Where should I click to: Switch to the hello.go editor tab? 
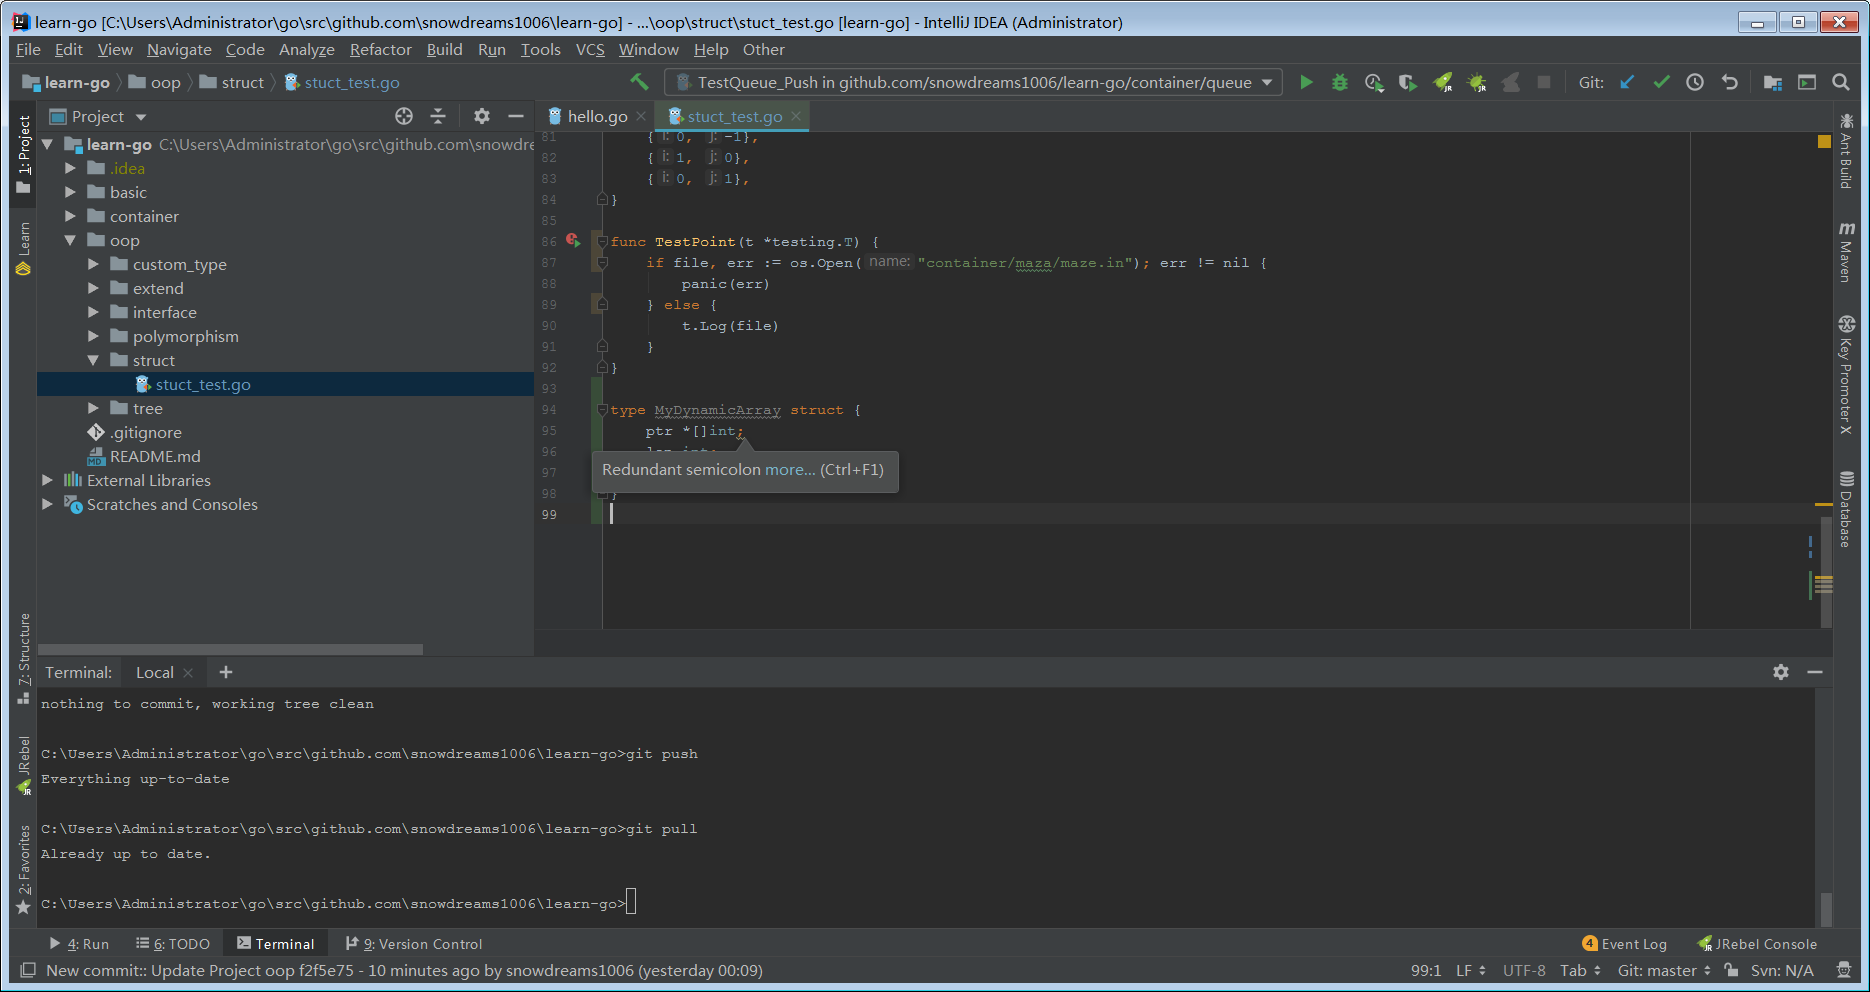[597, 117]
